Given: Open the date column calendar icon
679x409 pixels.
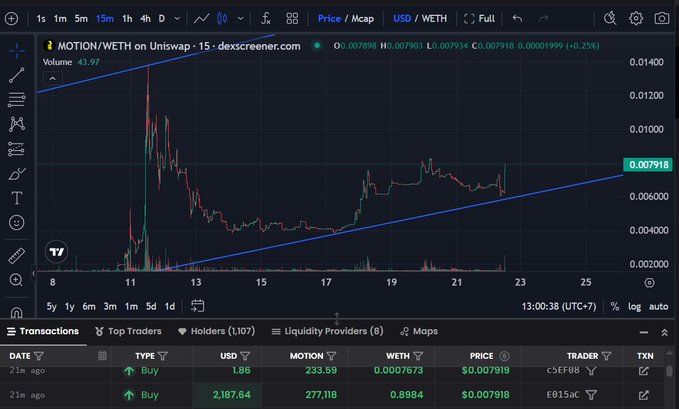Looking at the screenshot, I should [102, 356].
